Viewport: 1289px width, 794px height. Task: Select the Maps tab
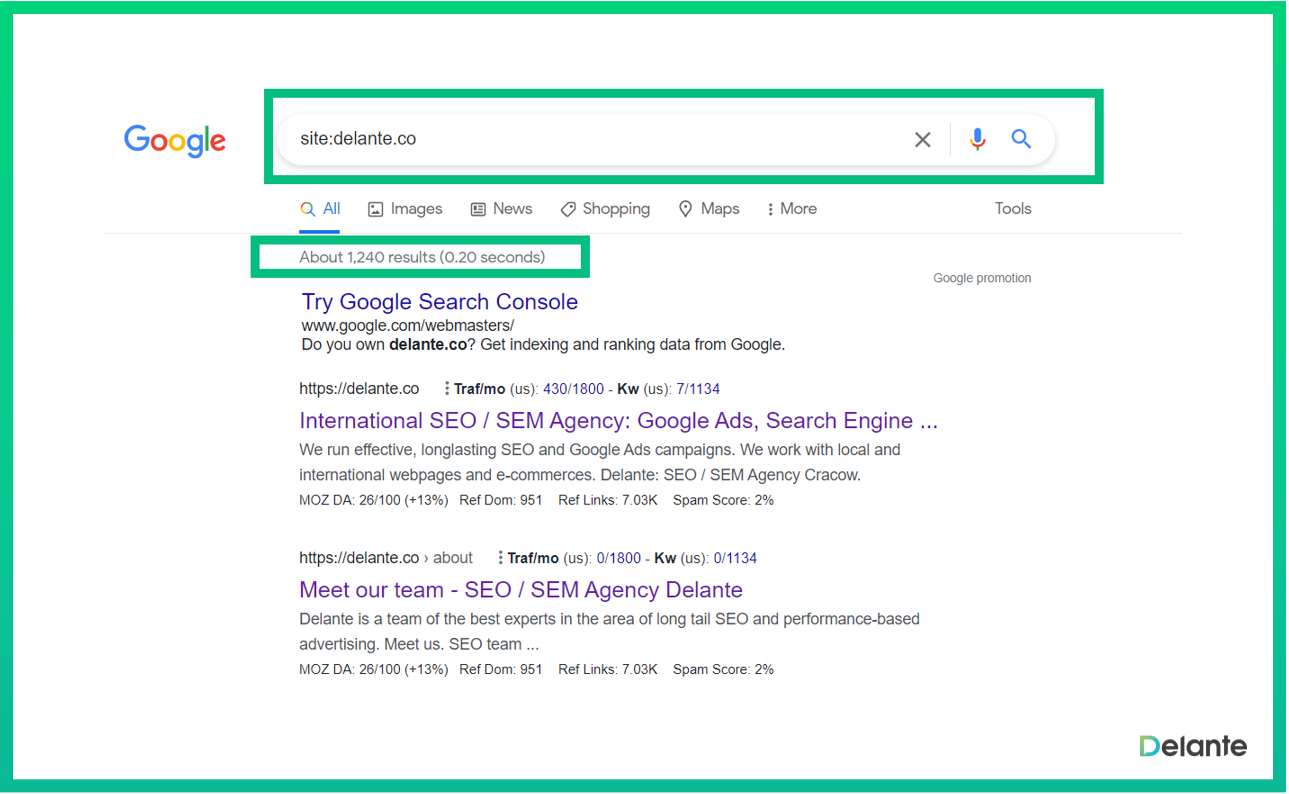(x=709, y=209)
